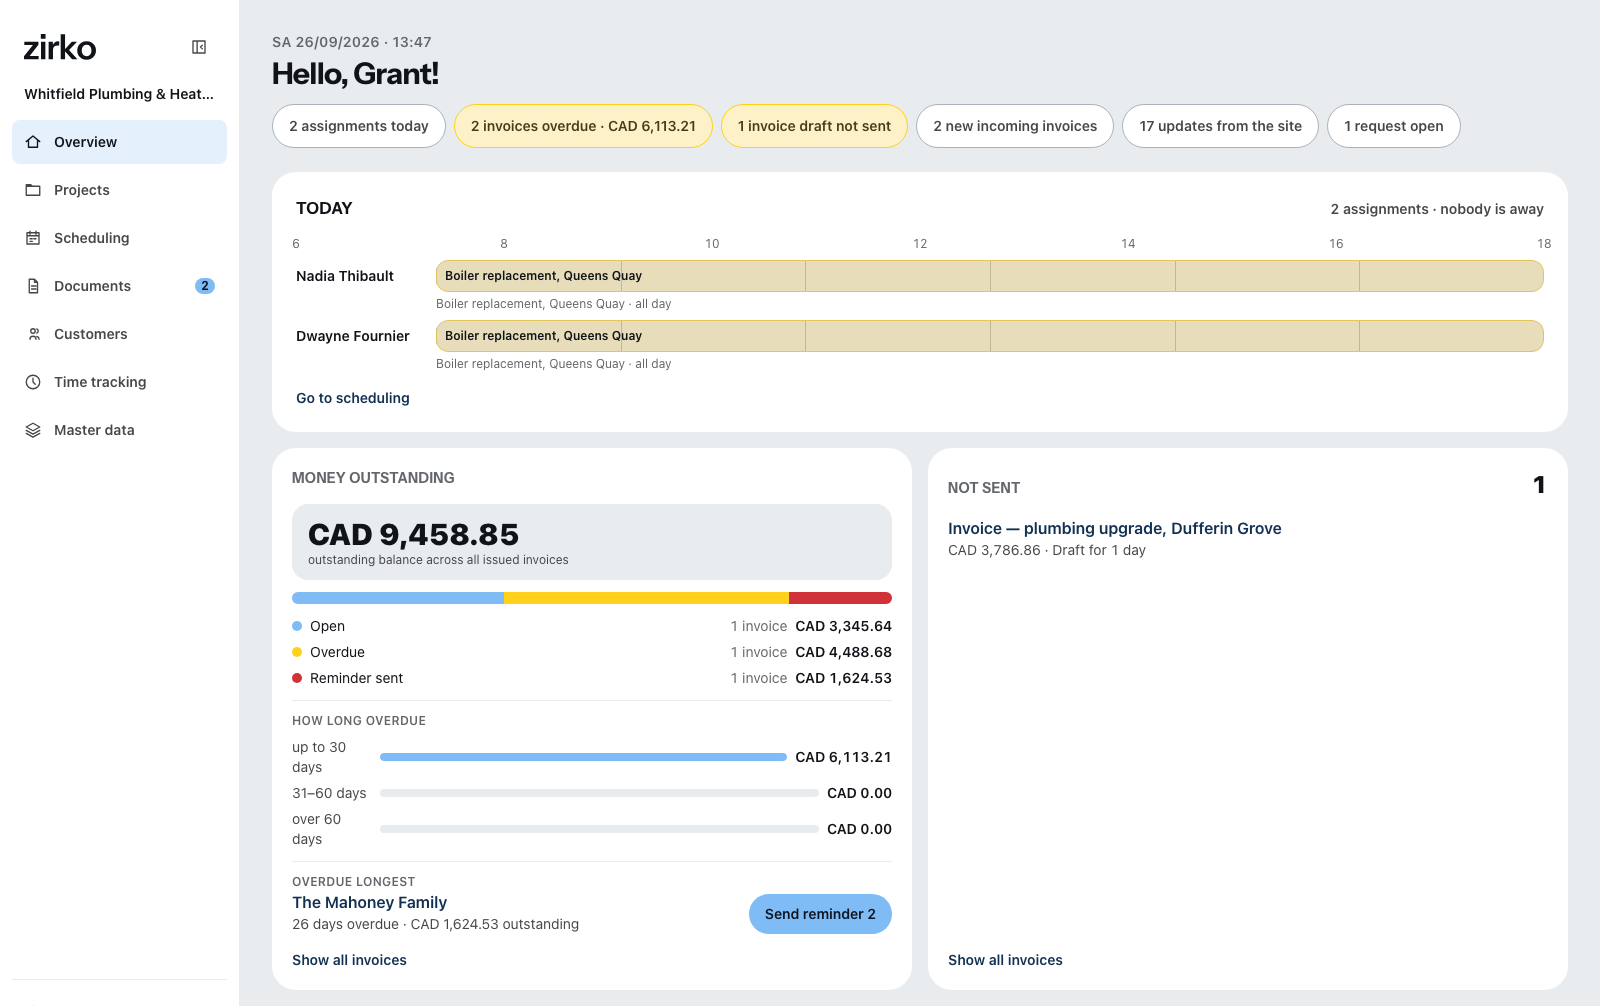
Task: Click the zirko logo
Action: click(x=60, y=47)
